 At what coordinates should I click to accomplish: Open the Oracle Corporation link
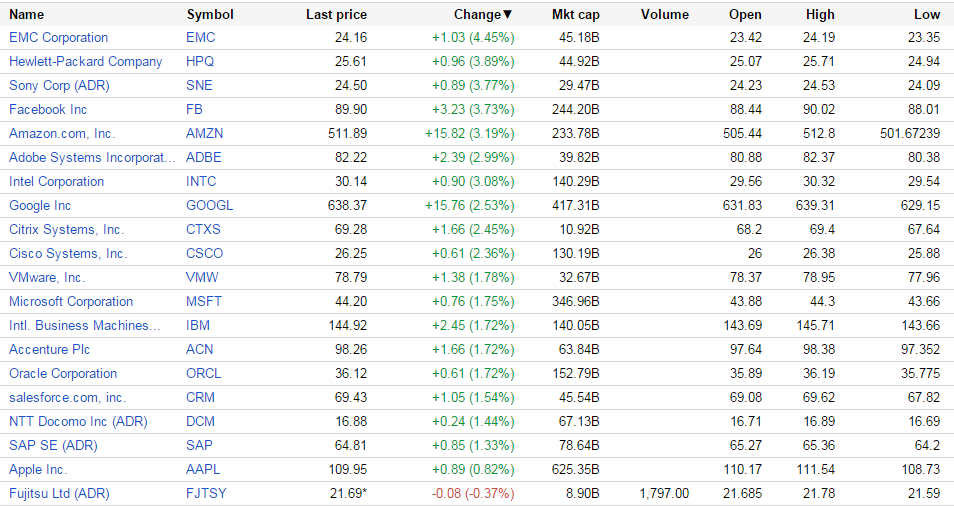click(x=63, y=374)
